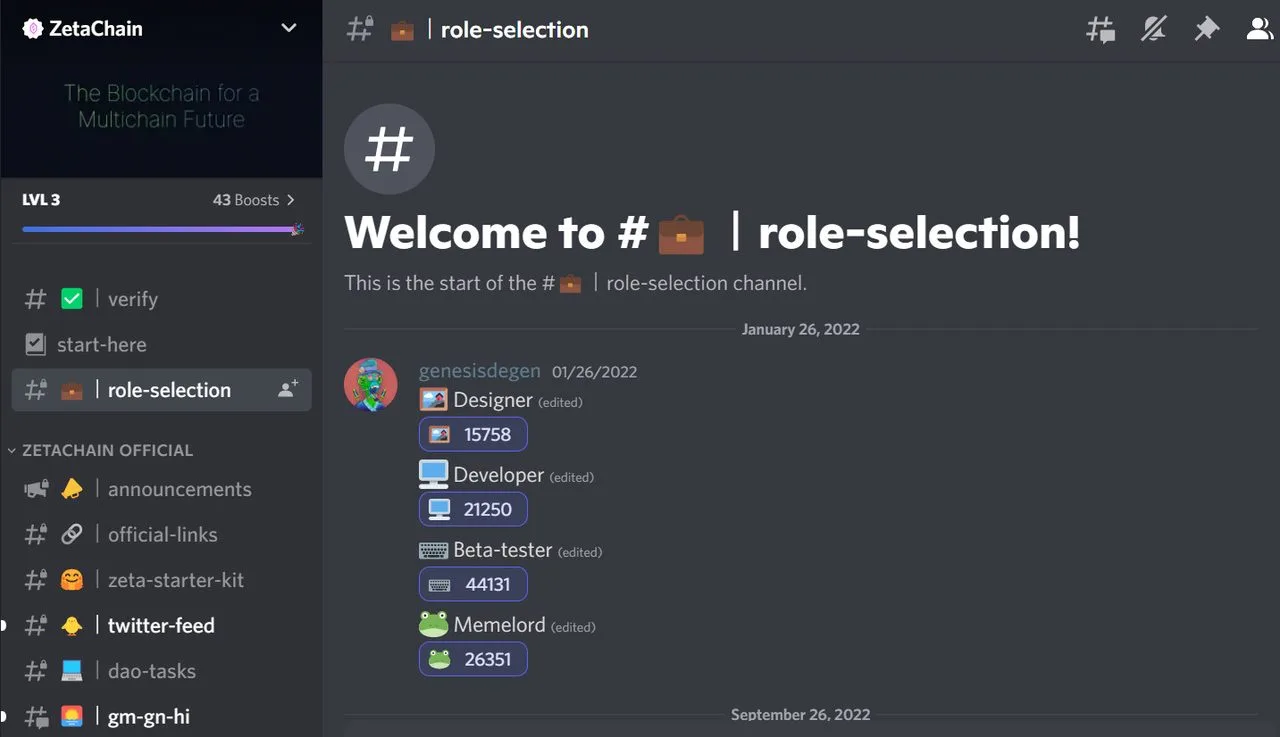The image size is (1280, 737).
Task: Click the "Developer" role text in message
Action: pyautogui.click(x=499, y=475)
